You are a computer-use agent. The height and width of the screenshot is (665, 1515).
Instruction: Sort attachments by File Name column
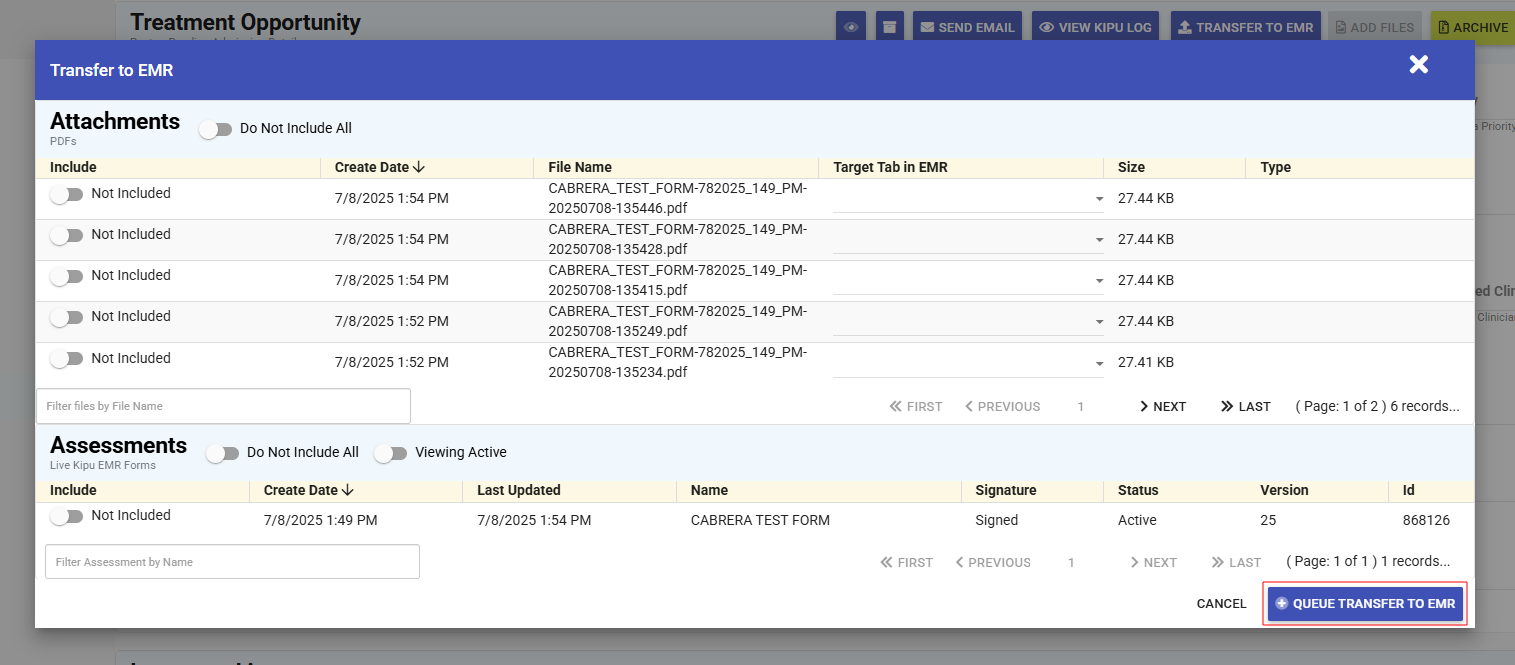pyautogui.click(x=580, y=167)
